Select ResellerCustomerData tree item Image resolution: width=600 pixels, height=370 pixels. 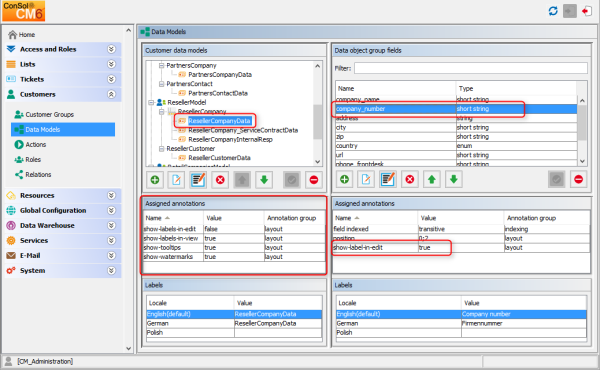(x=219, y=158)
